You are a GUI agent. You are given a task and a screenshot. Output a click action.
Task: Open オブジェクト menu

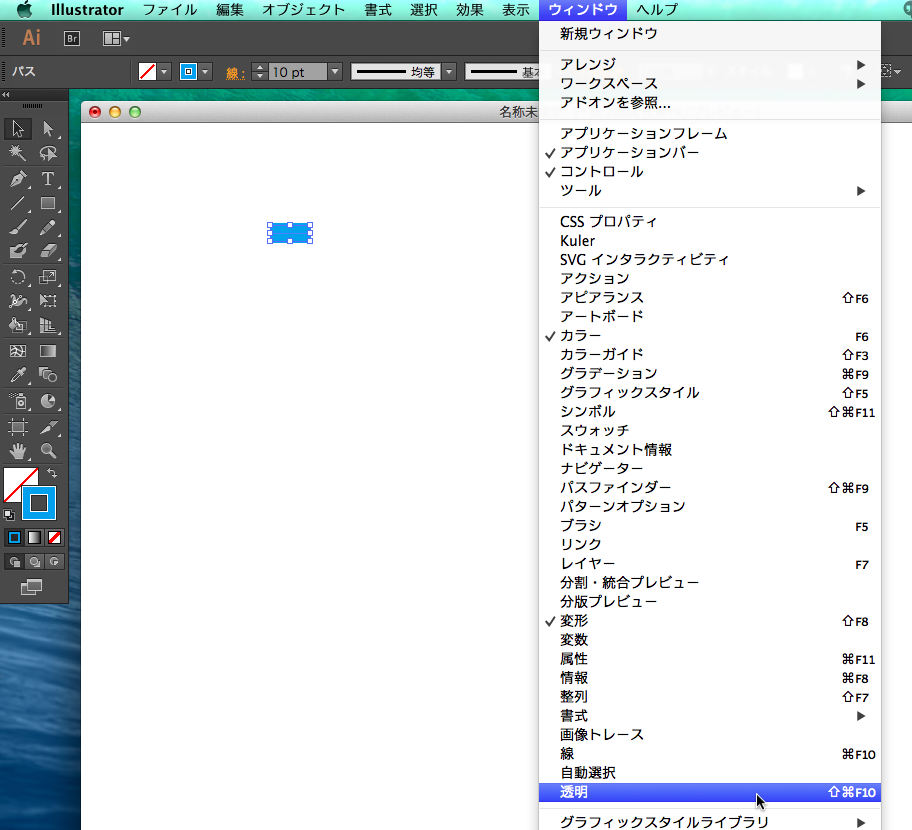pos(304,10)
